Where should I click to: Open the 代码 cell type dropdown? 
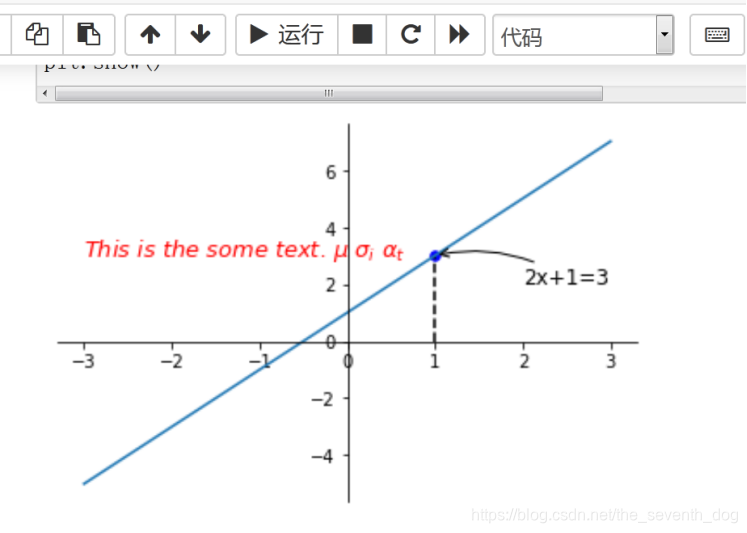coord(583,35)
